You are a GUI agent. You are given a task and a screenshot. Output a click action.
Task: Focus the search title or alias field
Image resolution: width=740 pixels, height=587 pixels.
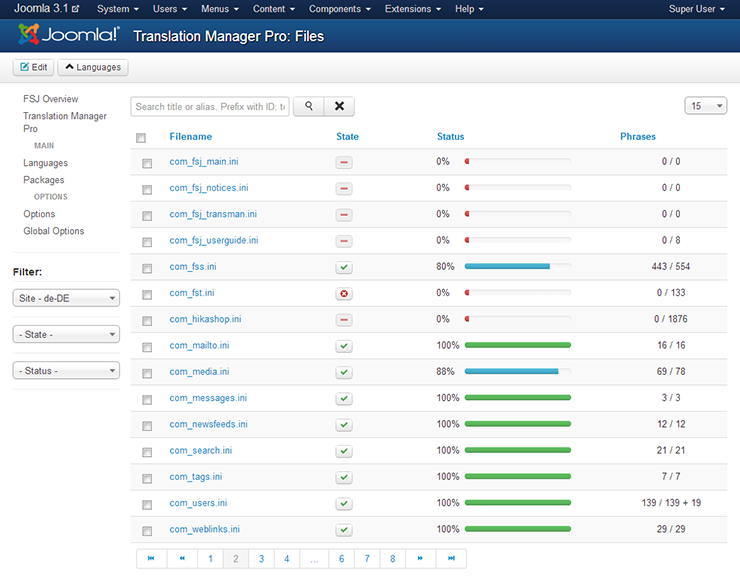click(x=210, y=107)
